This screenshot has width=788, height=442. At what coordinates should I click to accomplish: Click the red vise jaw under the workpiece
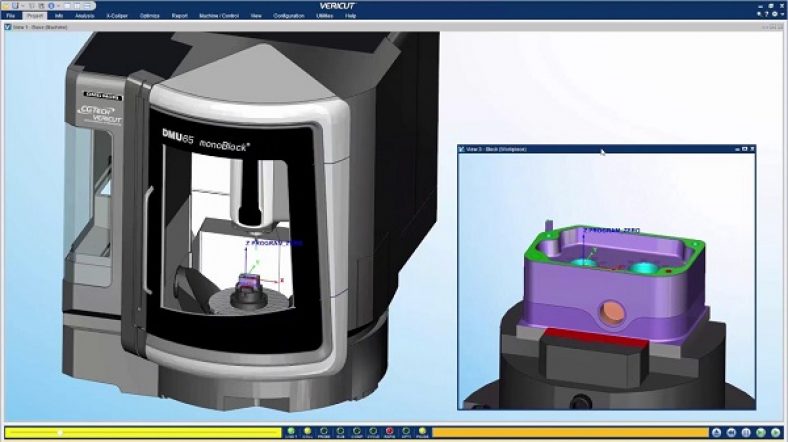point(596,339)
